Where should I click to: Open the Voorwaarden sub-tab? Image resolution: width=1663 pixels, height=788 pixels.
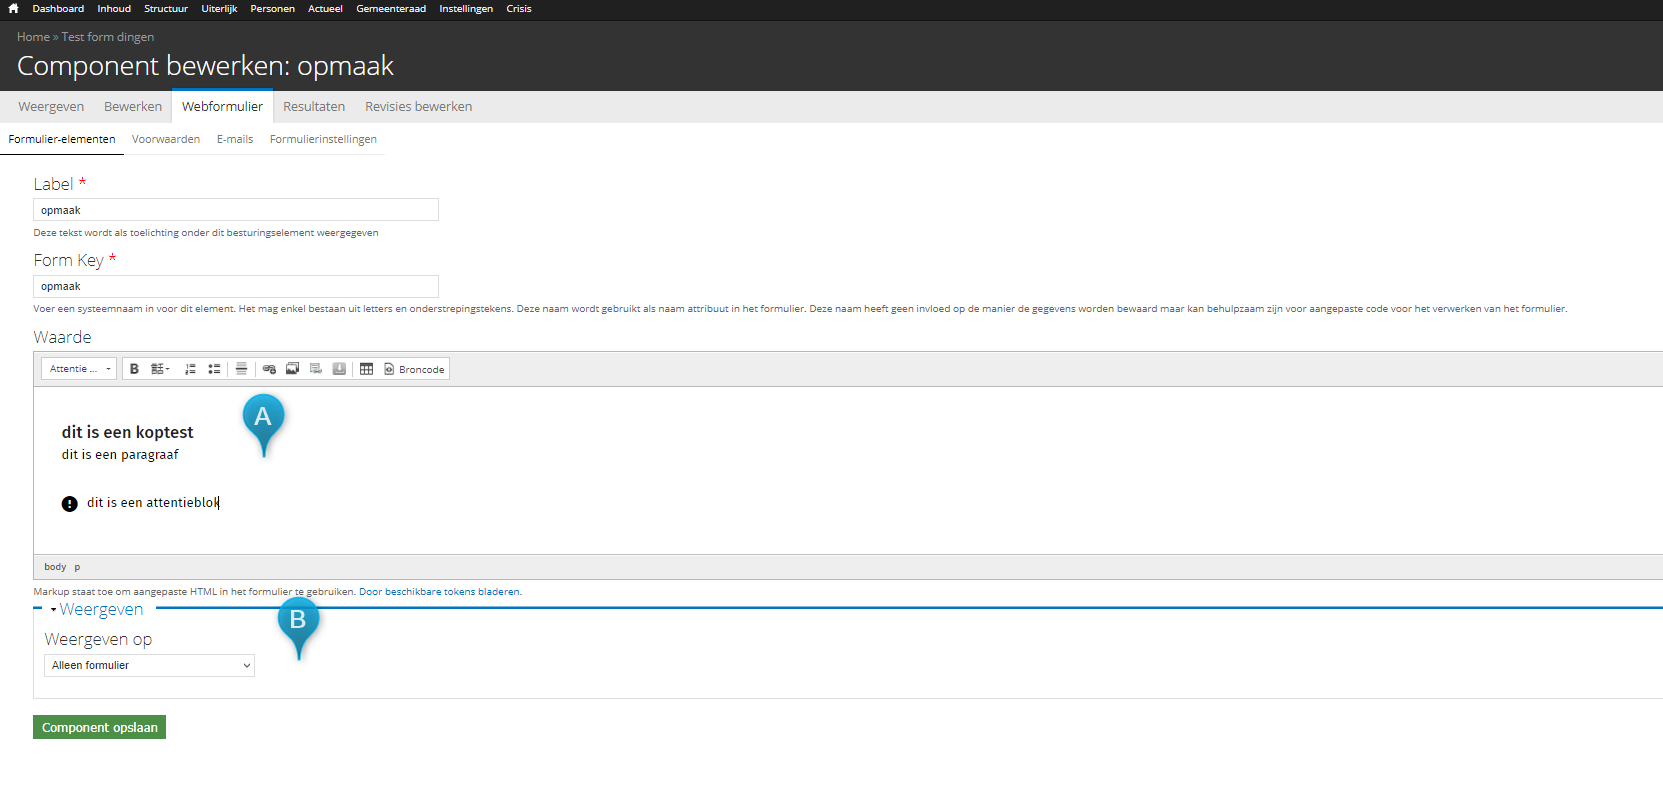pos(166,140)
